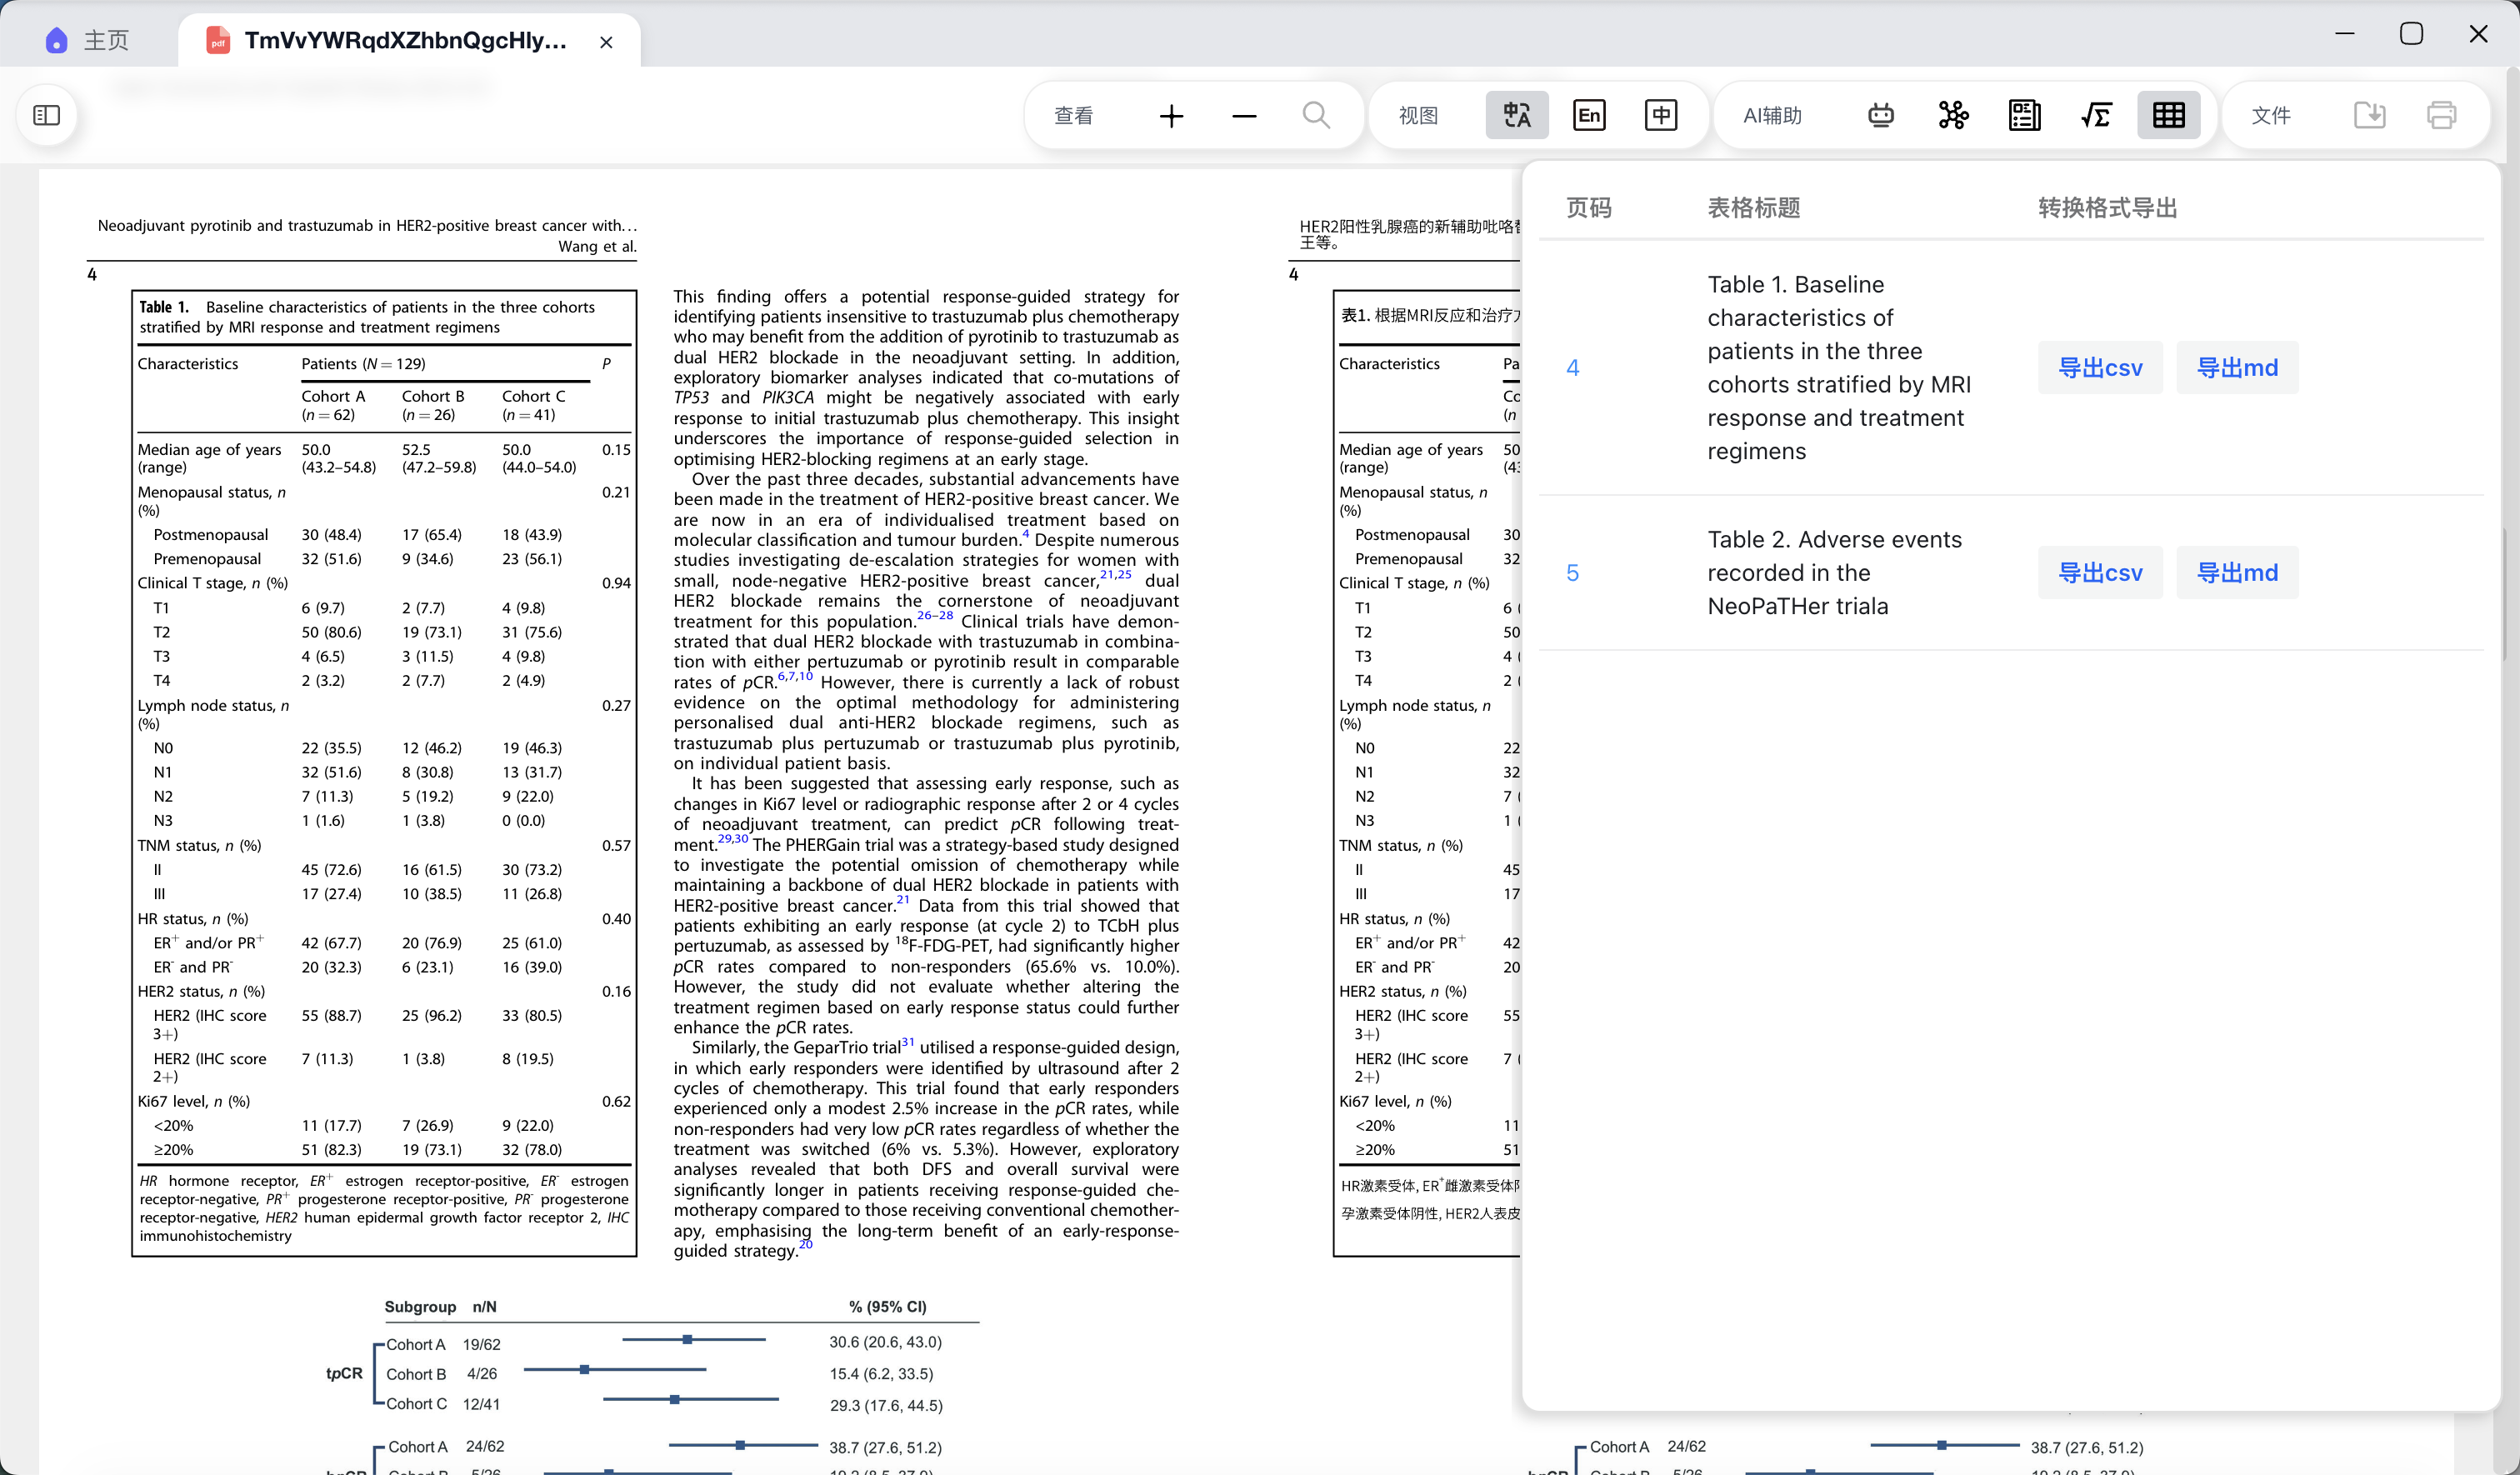Toggle bilingual translation view mode

(x=1516, y=116)
